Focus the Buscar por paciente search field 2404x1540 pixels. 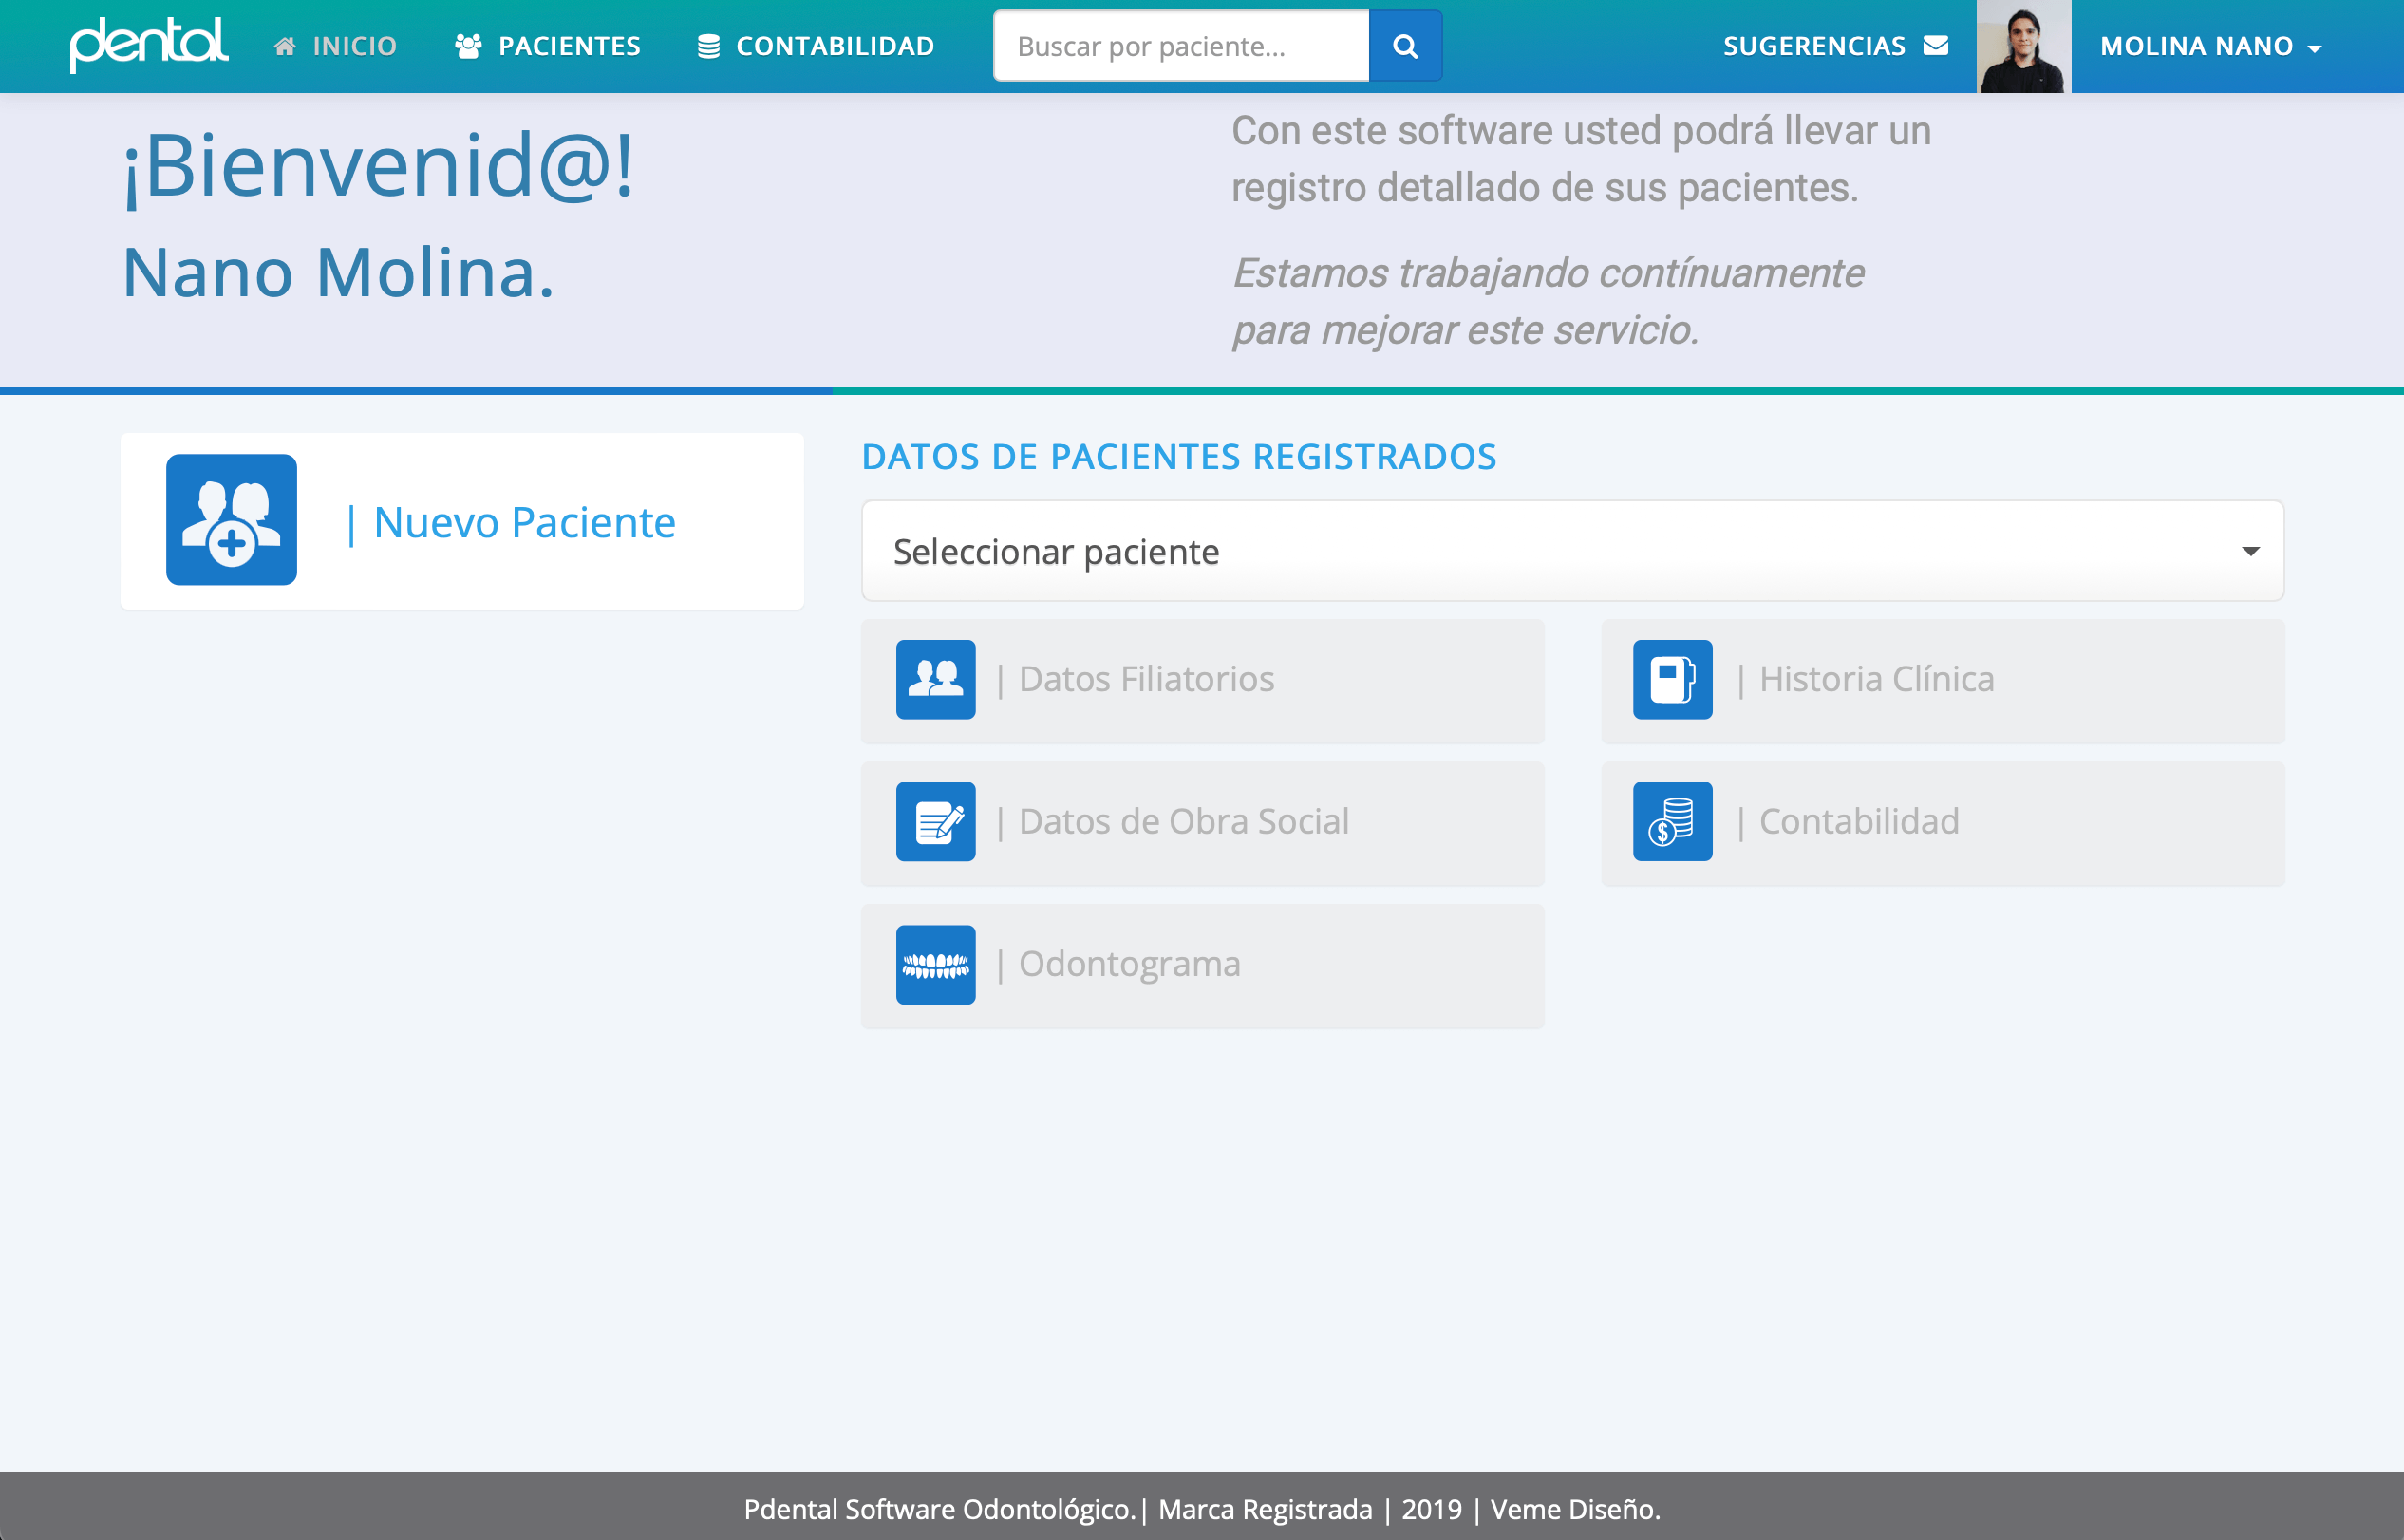coord(1180,46)
